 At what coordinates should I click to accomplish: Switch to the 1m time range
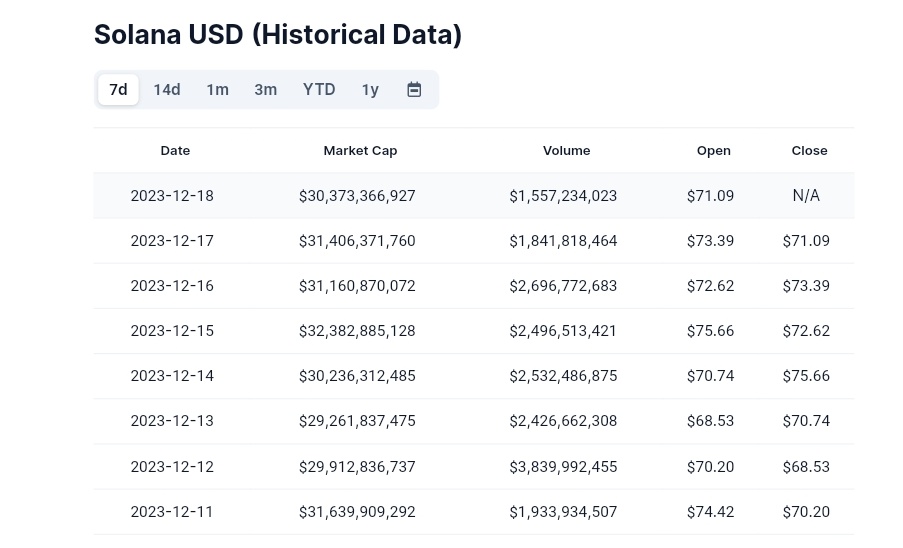(218, 90)
